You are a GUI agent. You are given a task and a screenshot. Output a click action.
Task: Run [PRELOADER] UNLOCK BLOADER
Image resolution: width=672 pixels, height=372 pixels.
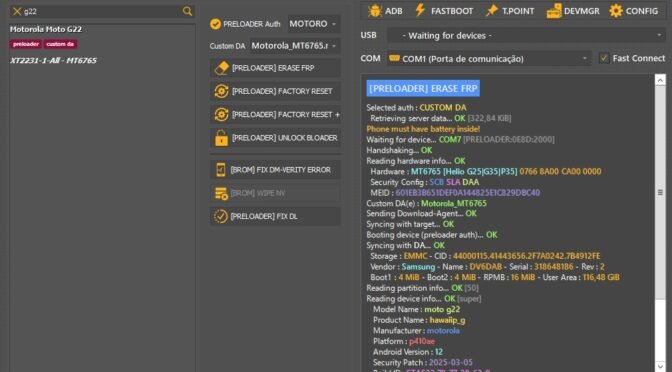(276, 138)
